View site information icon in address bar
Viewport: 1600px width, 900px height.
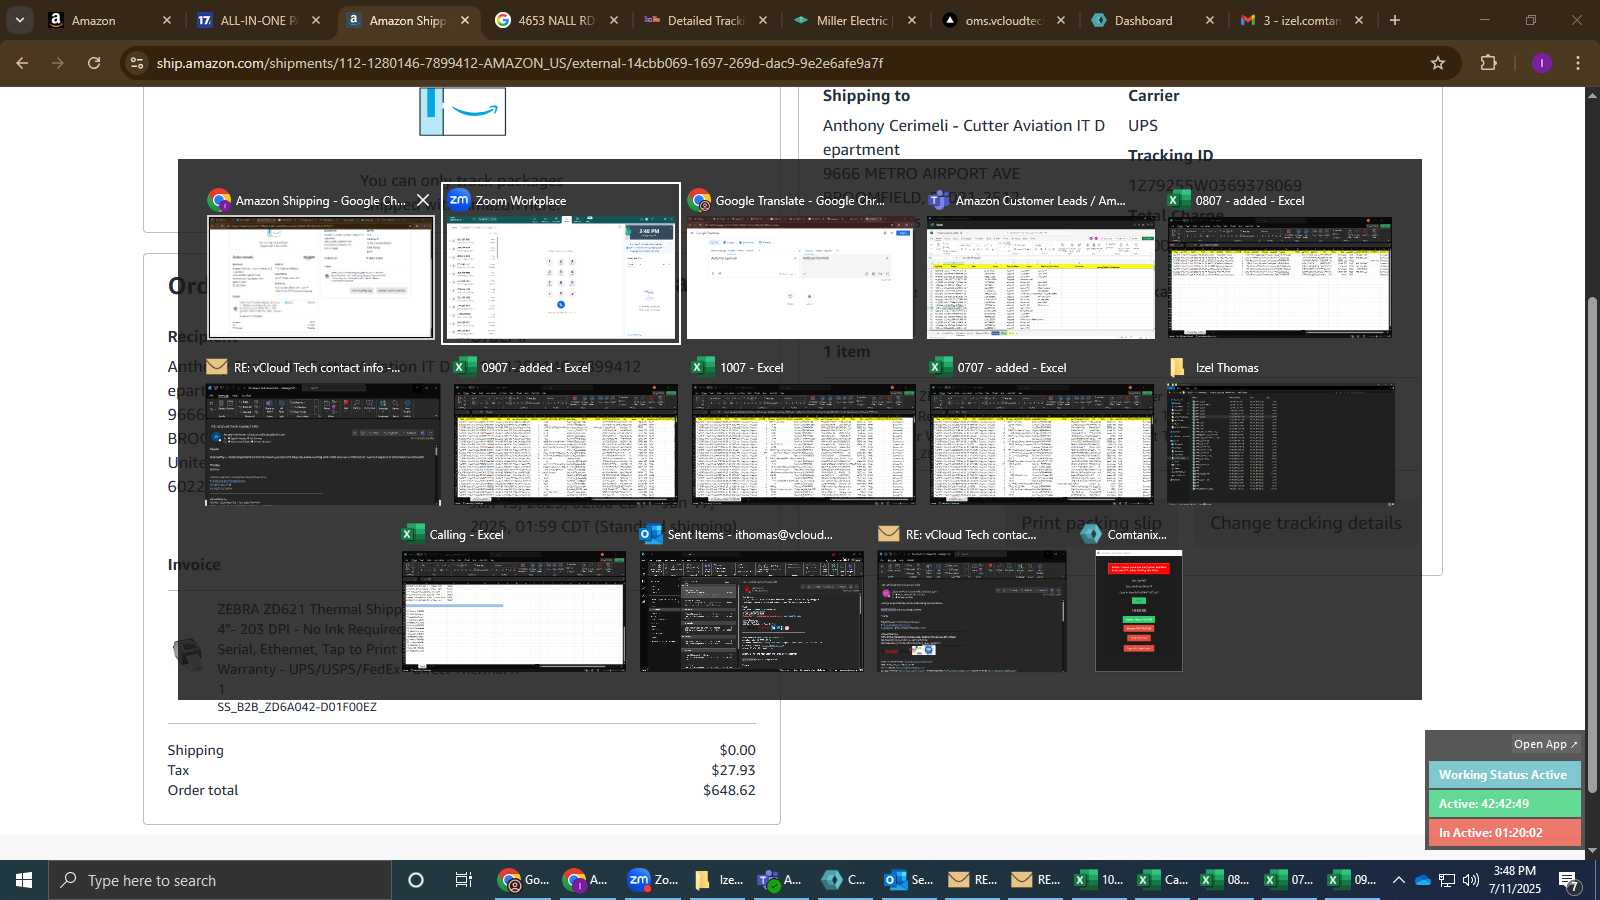click(x=137, y=63)
